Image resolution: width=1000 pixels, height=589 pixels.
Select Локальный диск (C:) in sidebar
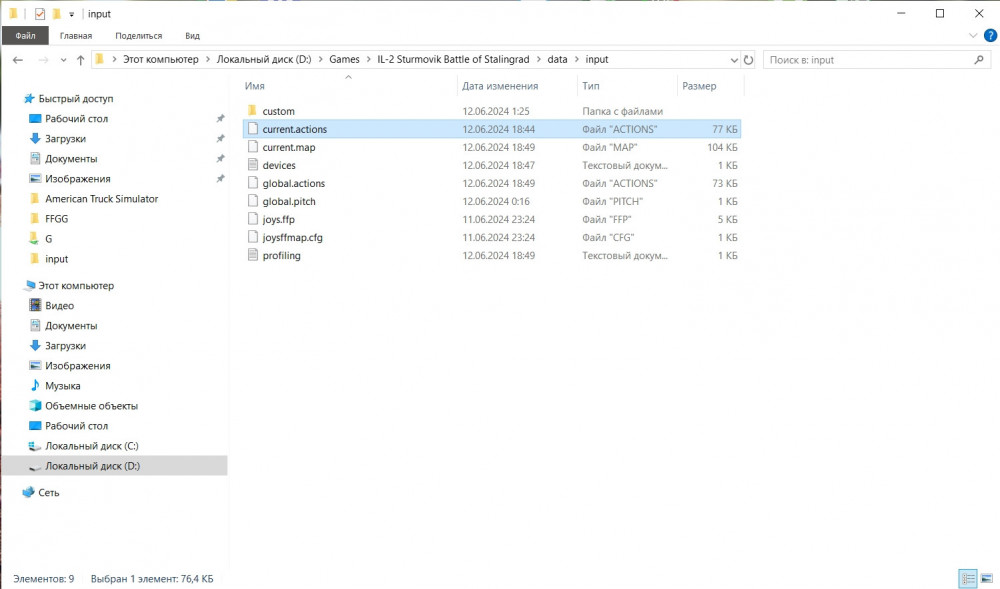pyautogui.click(x=91, y=446)
